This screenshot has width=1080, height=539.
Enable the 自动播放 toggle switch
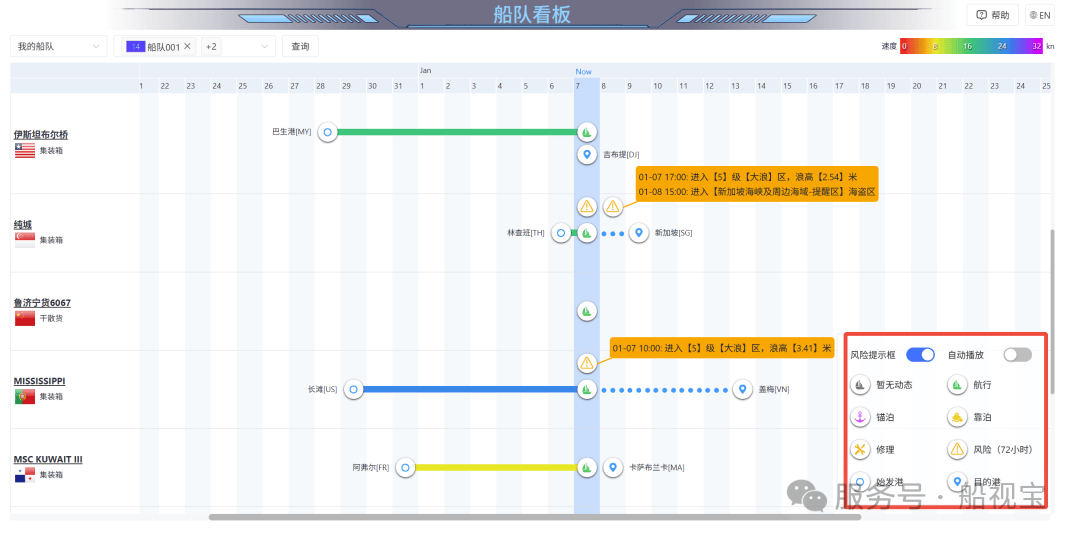tap(1017, 355)
